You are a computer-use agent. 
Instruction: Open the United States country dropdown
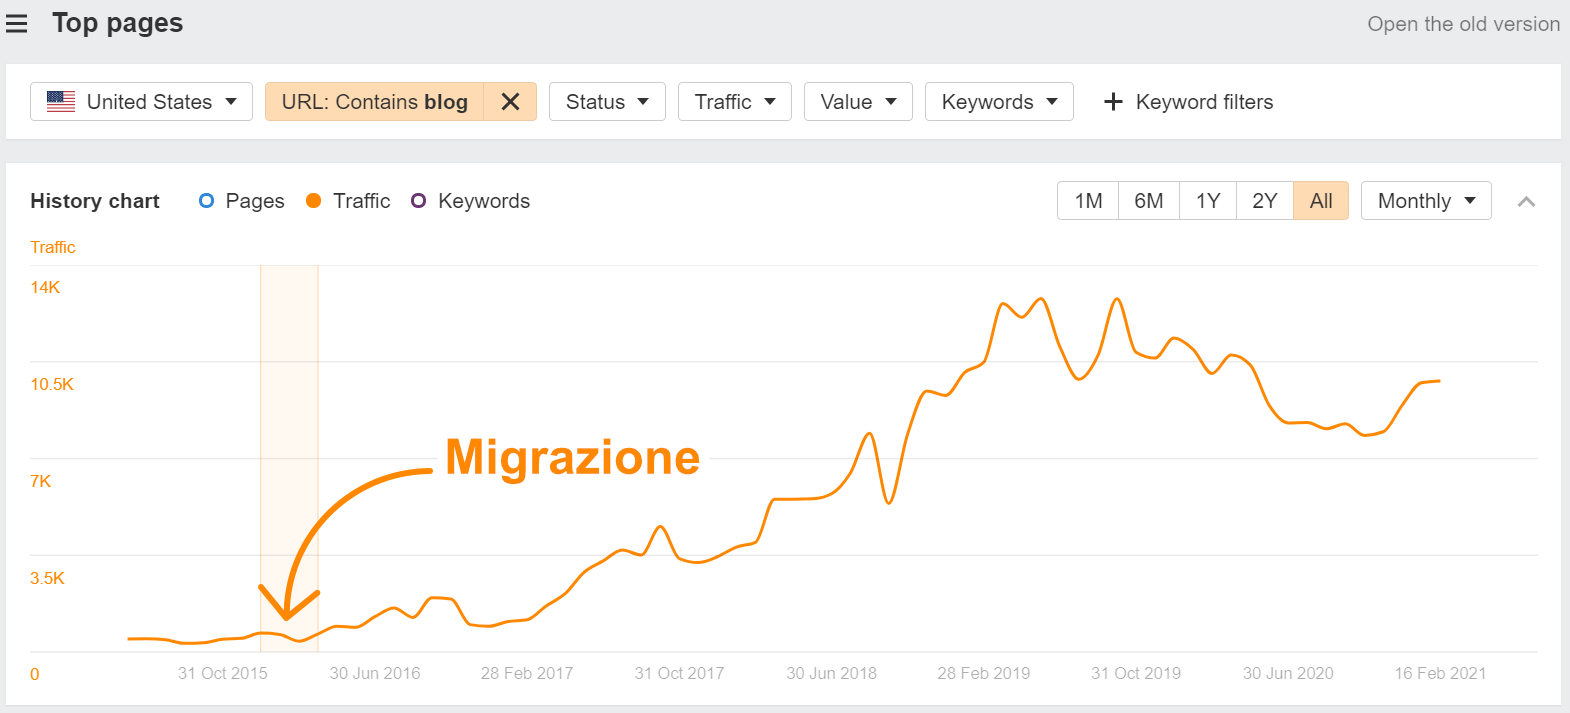click(x=141, y=102)
